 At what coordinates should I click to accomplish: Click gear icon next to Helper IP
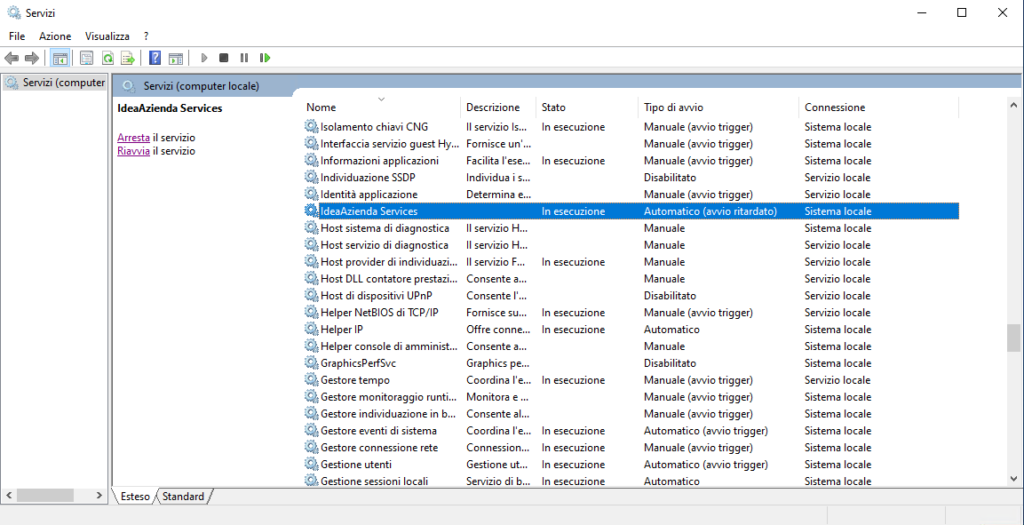312,329
